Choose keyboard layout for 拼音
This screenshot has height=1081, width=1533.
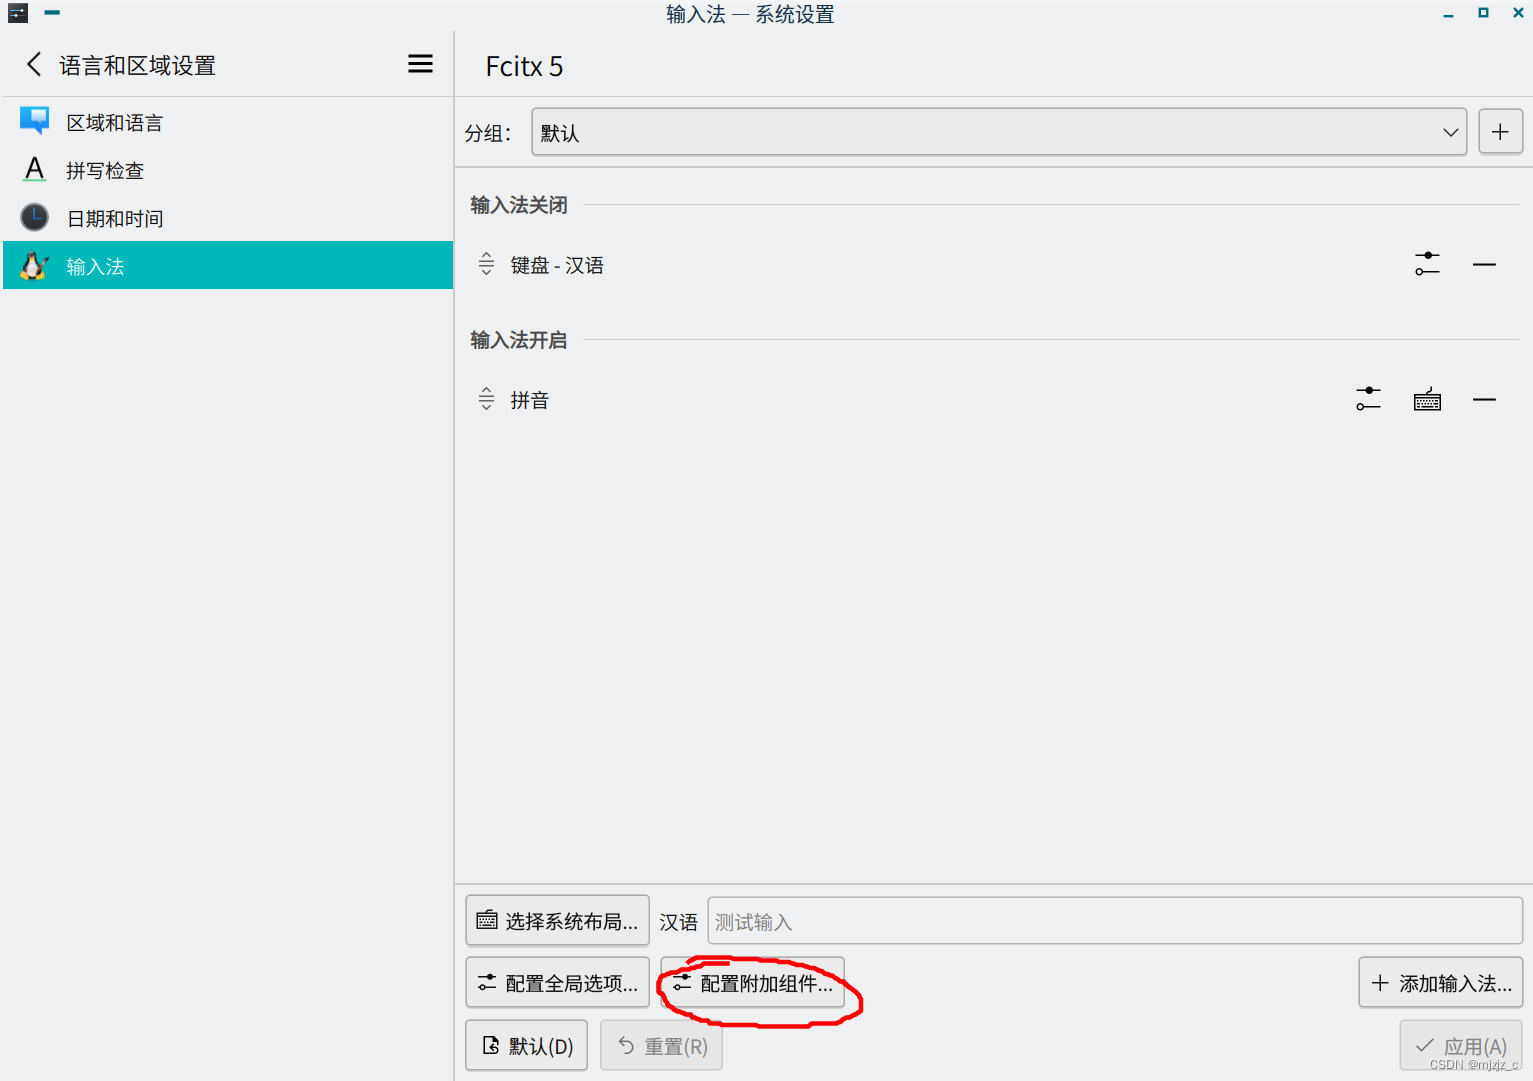click(x=1427, y=399)
